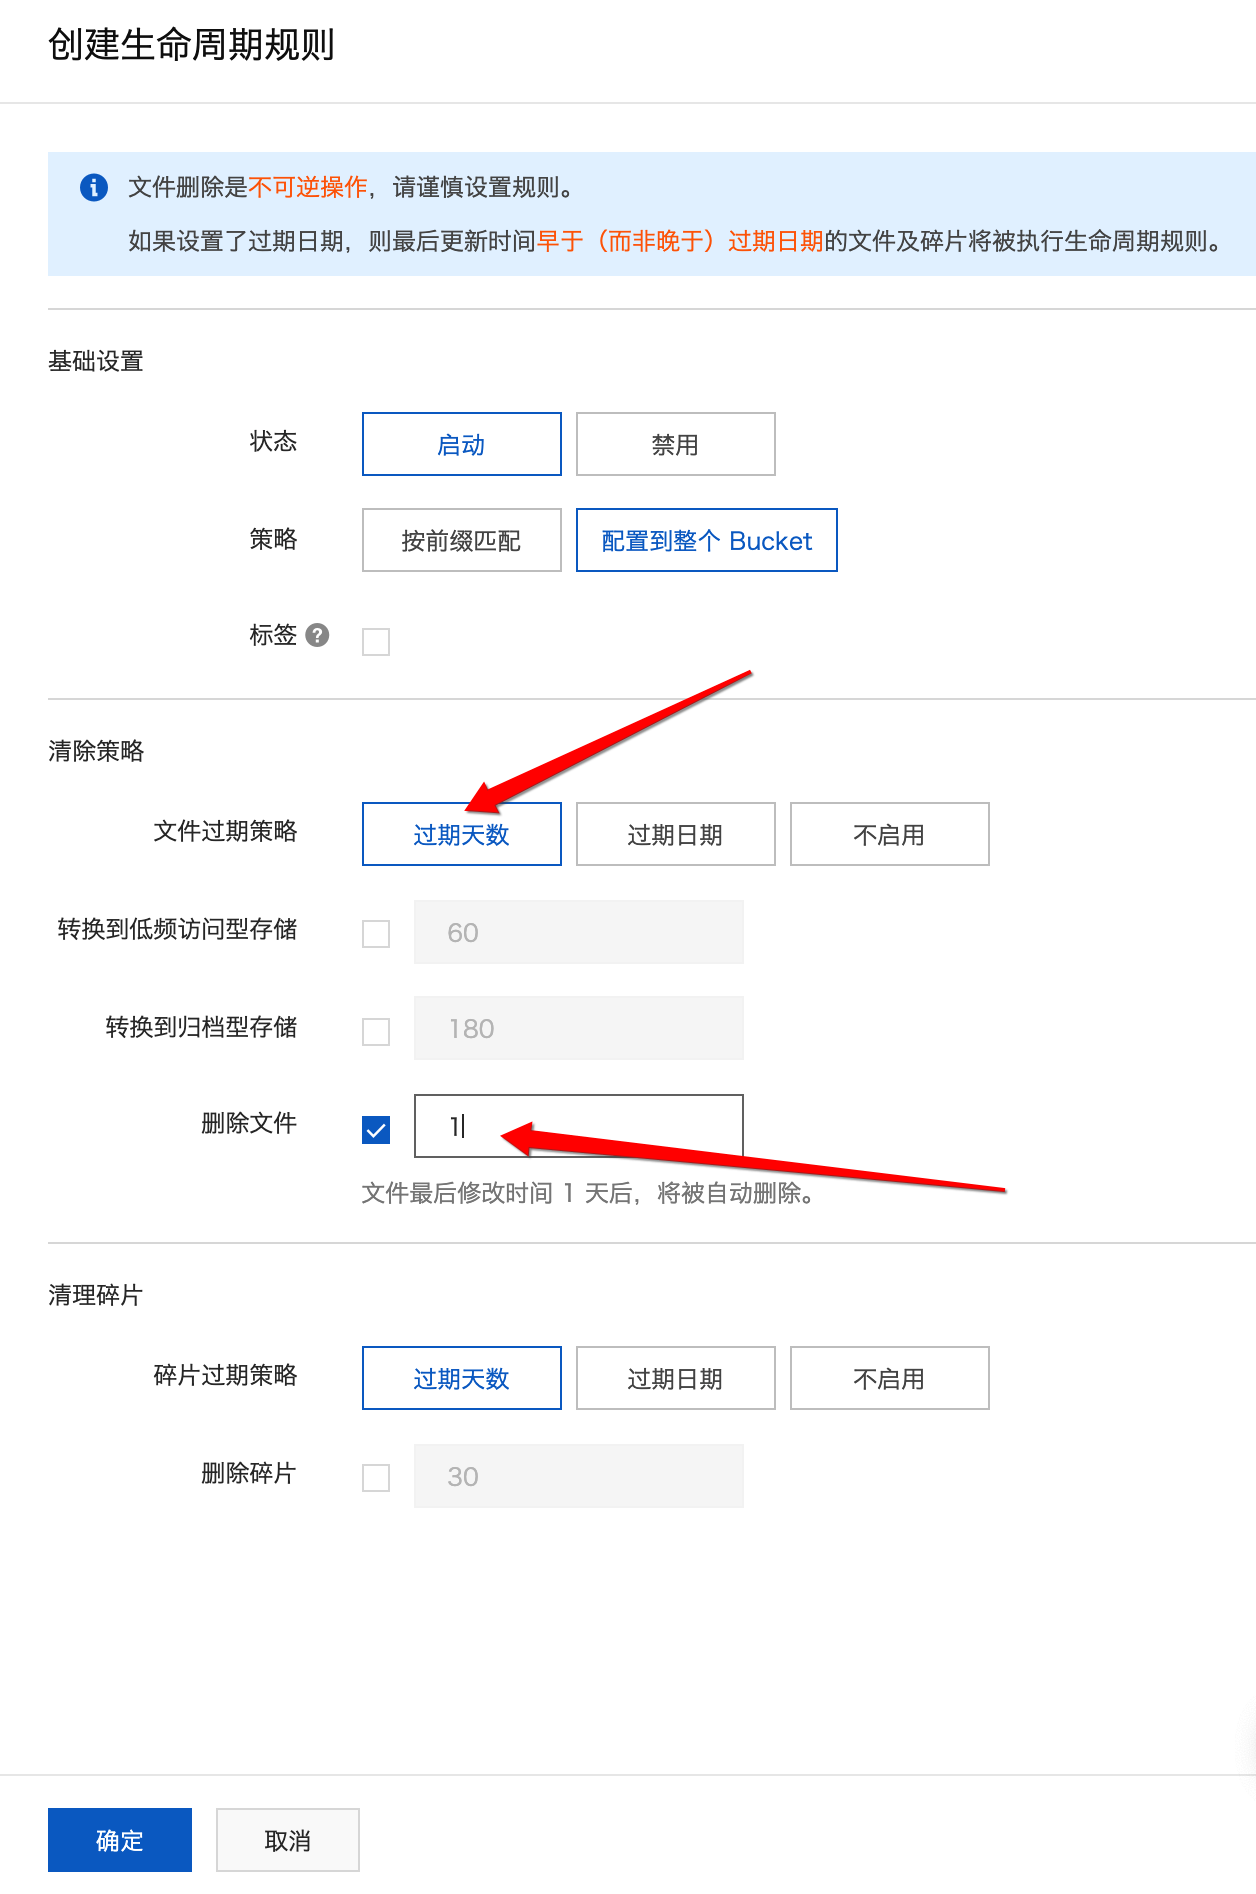
Task: Click the help question mark beside 标签
Action: (x=317, y=635)
